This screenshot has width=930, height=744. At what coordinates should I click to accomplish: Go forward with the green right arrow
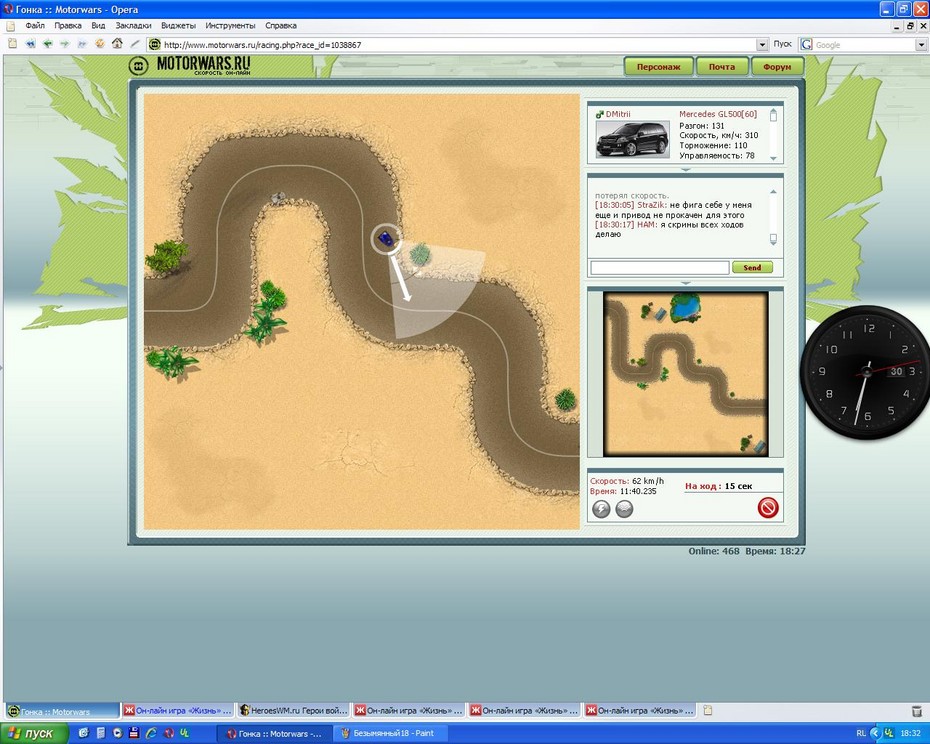click(x=65, y=44)
